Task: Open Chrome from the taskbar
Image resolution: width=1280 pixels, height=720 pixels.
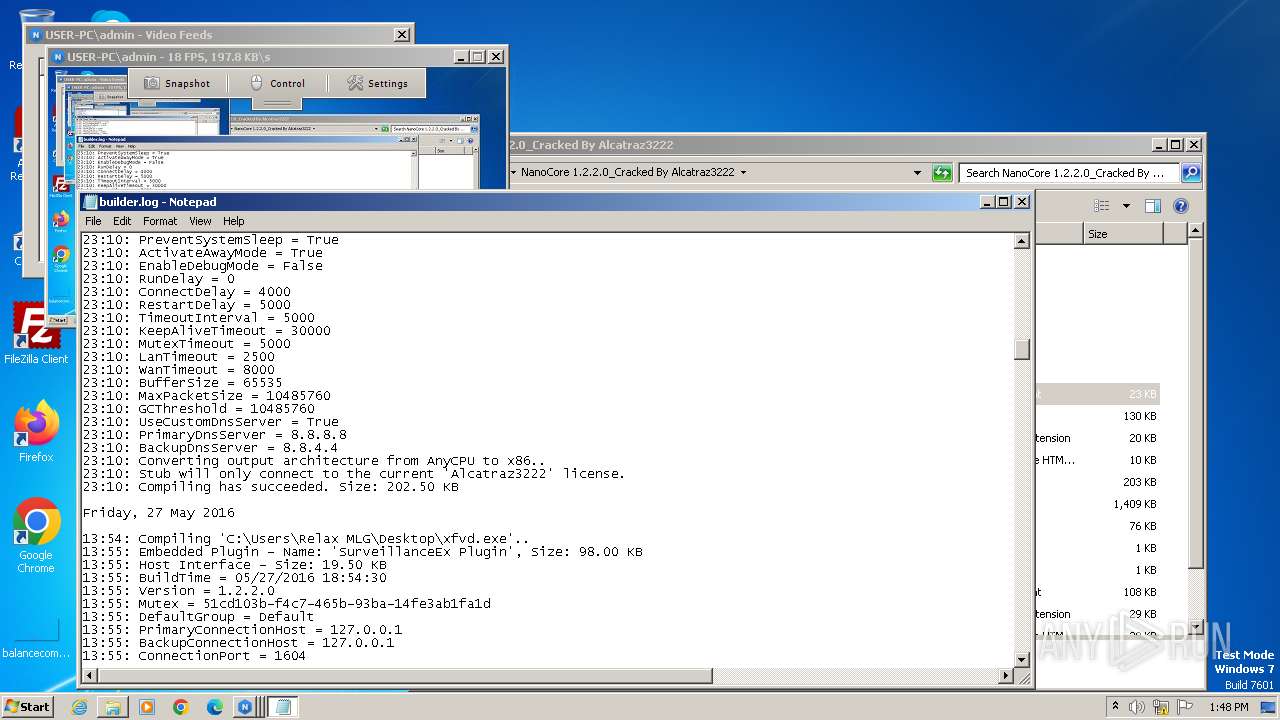Action: click(x=181, y=707)
